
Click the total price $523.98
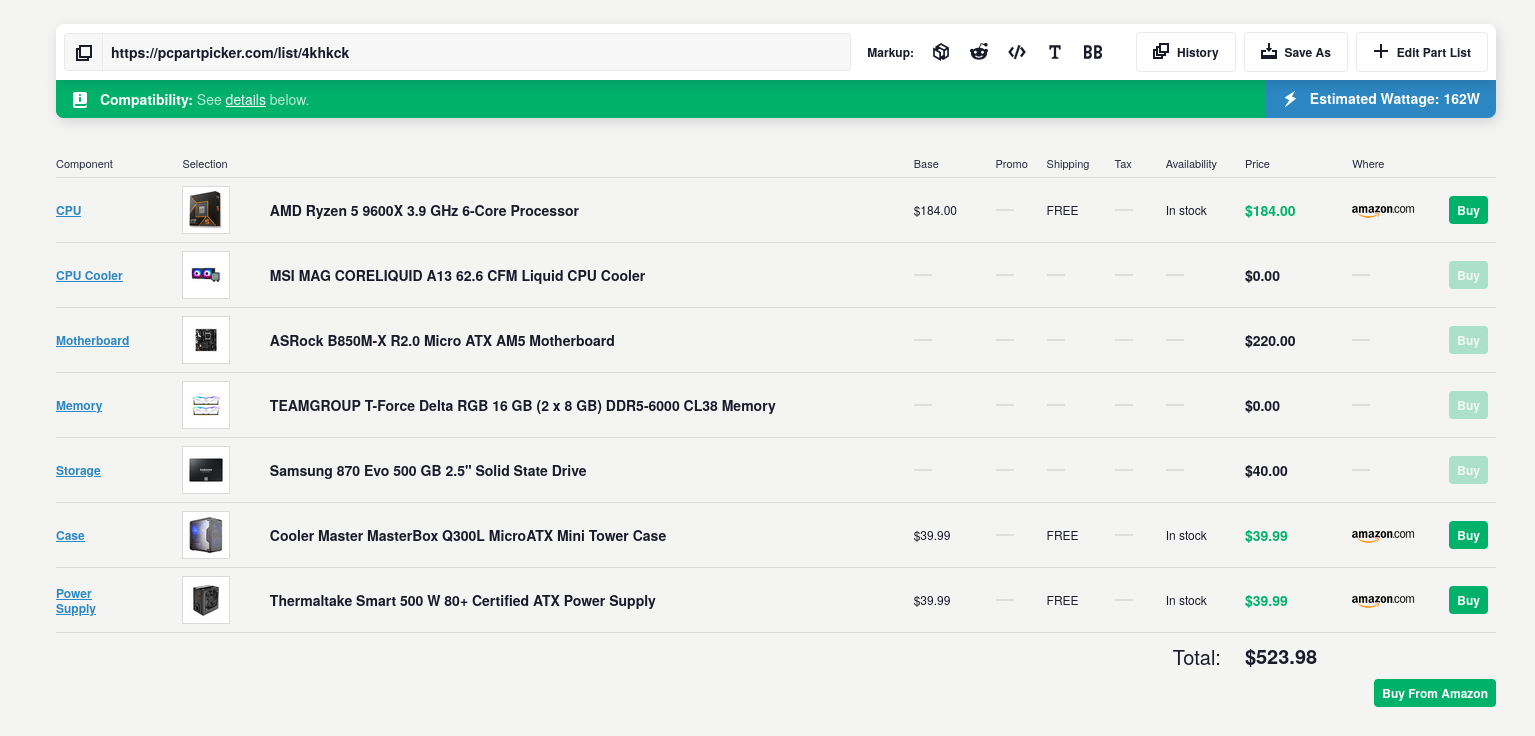click(x=1281, y=657)
